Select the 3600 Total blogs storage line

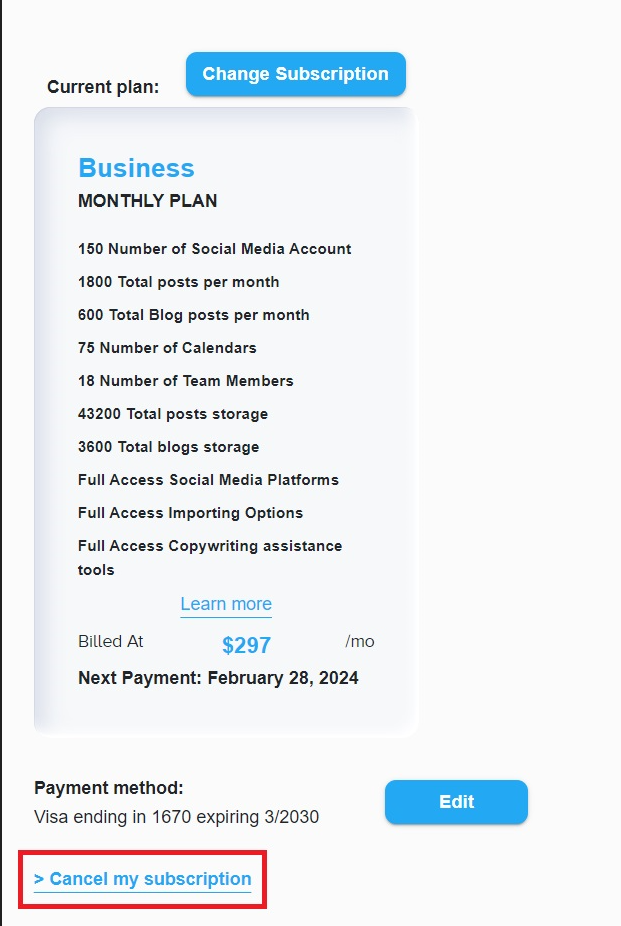[168, 447]
